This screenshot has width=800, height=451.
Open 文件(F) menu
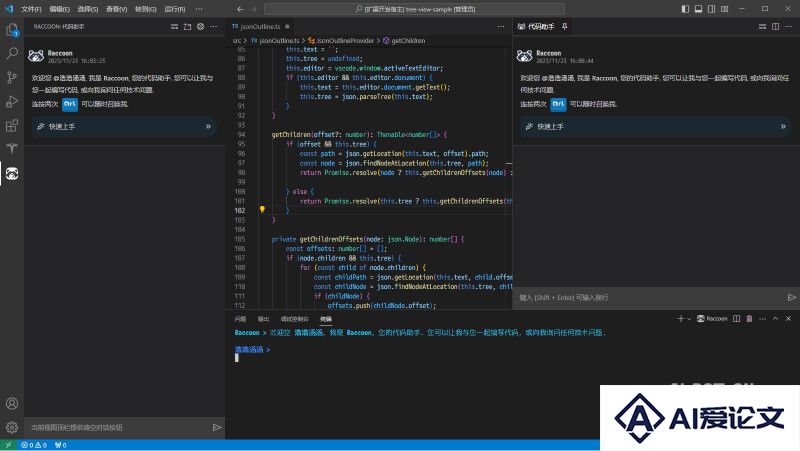point(31,9)
